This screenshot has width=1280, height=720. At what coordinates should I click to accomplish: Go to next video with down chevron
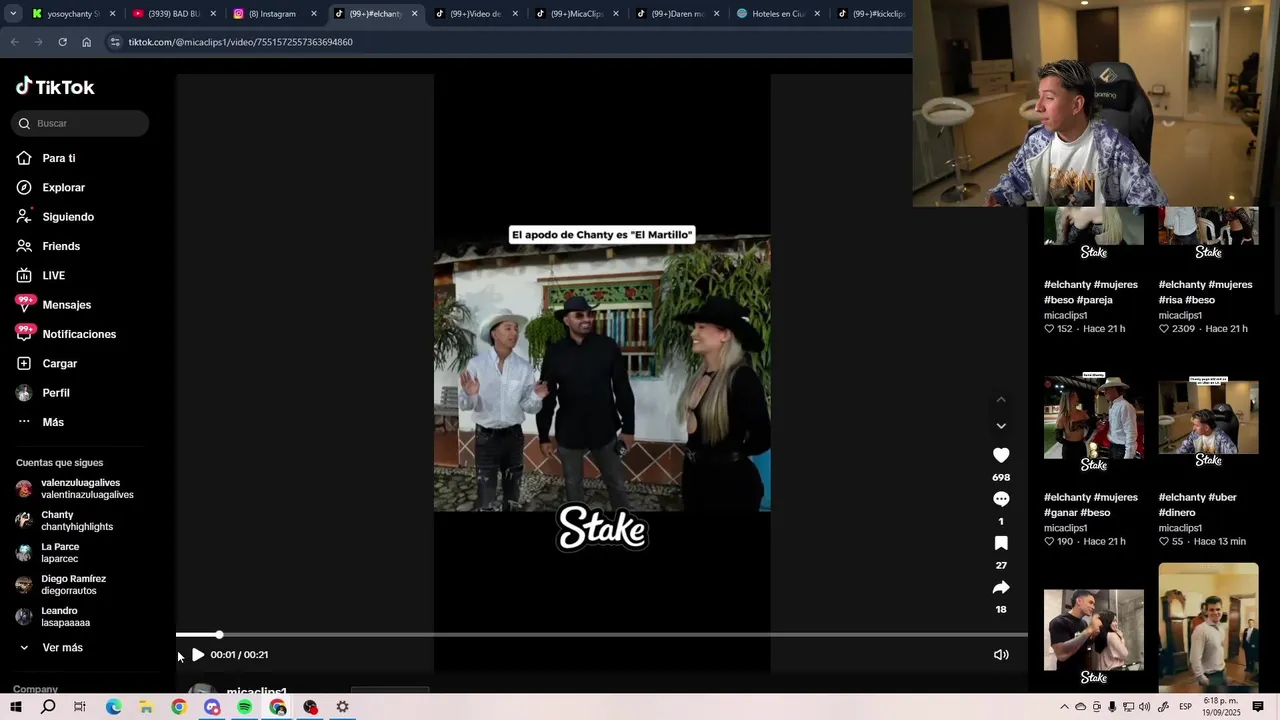(x=1001, y=426)
